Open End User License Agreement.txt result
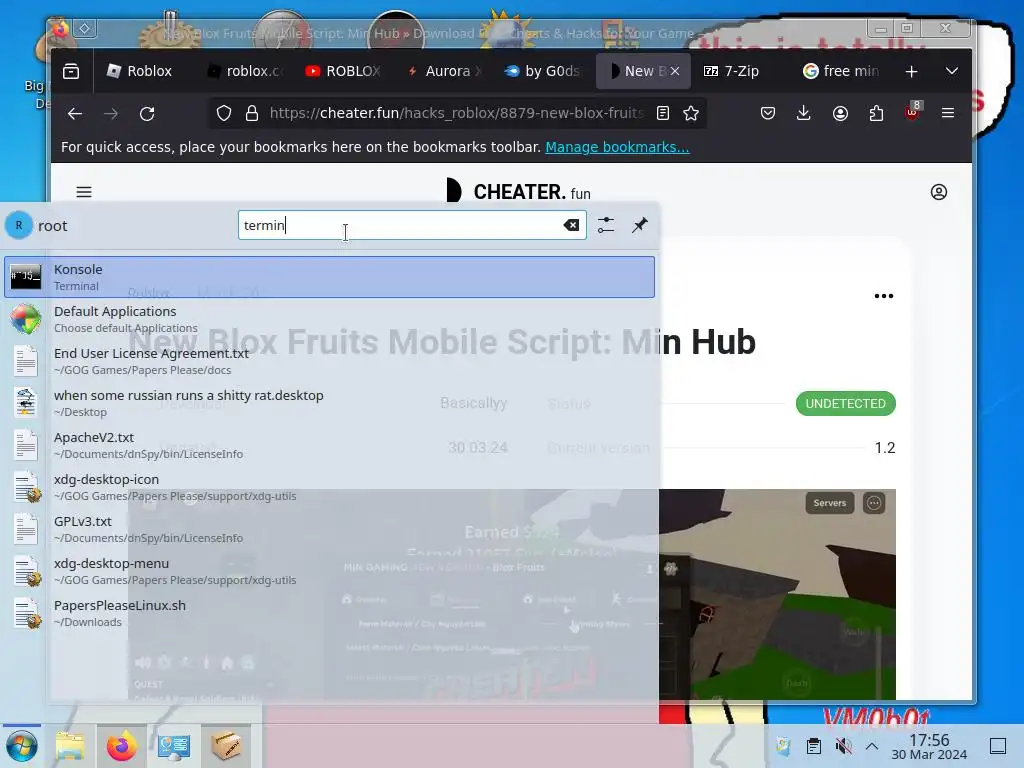The width and height of the screenshot is (1024, 768). point(329,361)
